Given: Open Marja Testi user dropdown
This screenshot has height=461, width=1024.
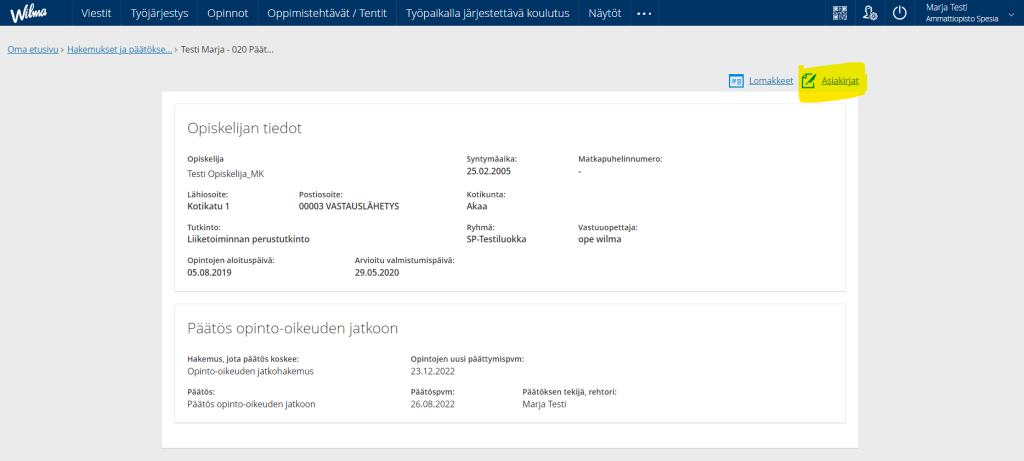Looking at the screenshot, I should [961, 13].
